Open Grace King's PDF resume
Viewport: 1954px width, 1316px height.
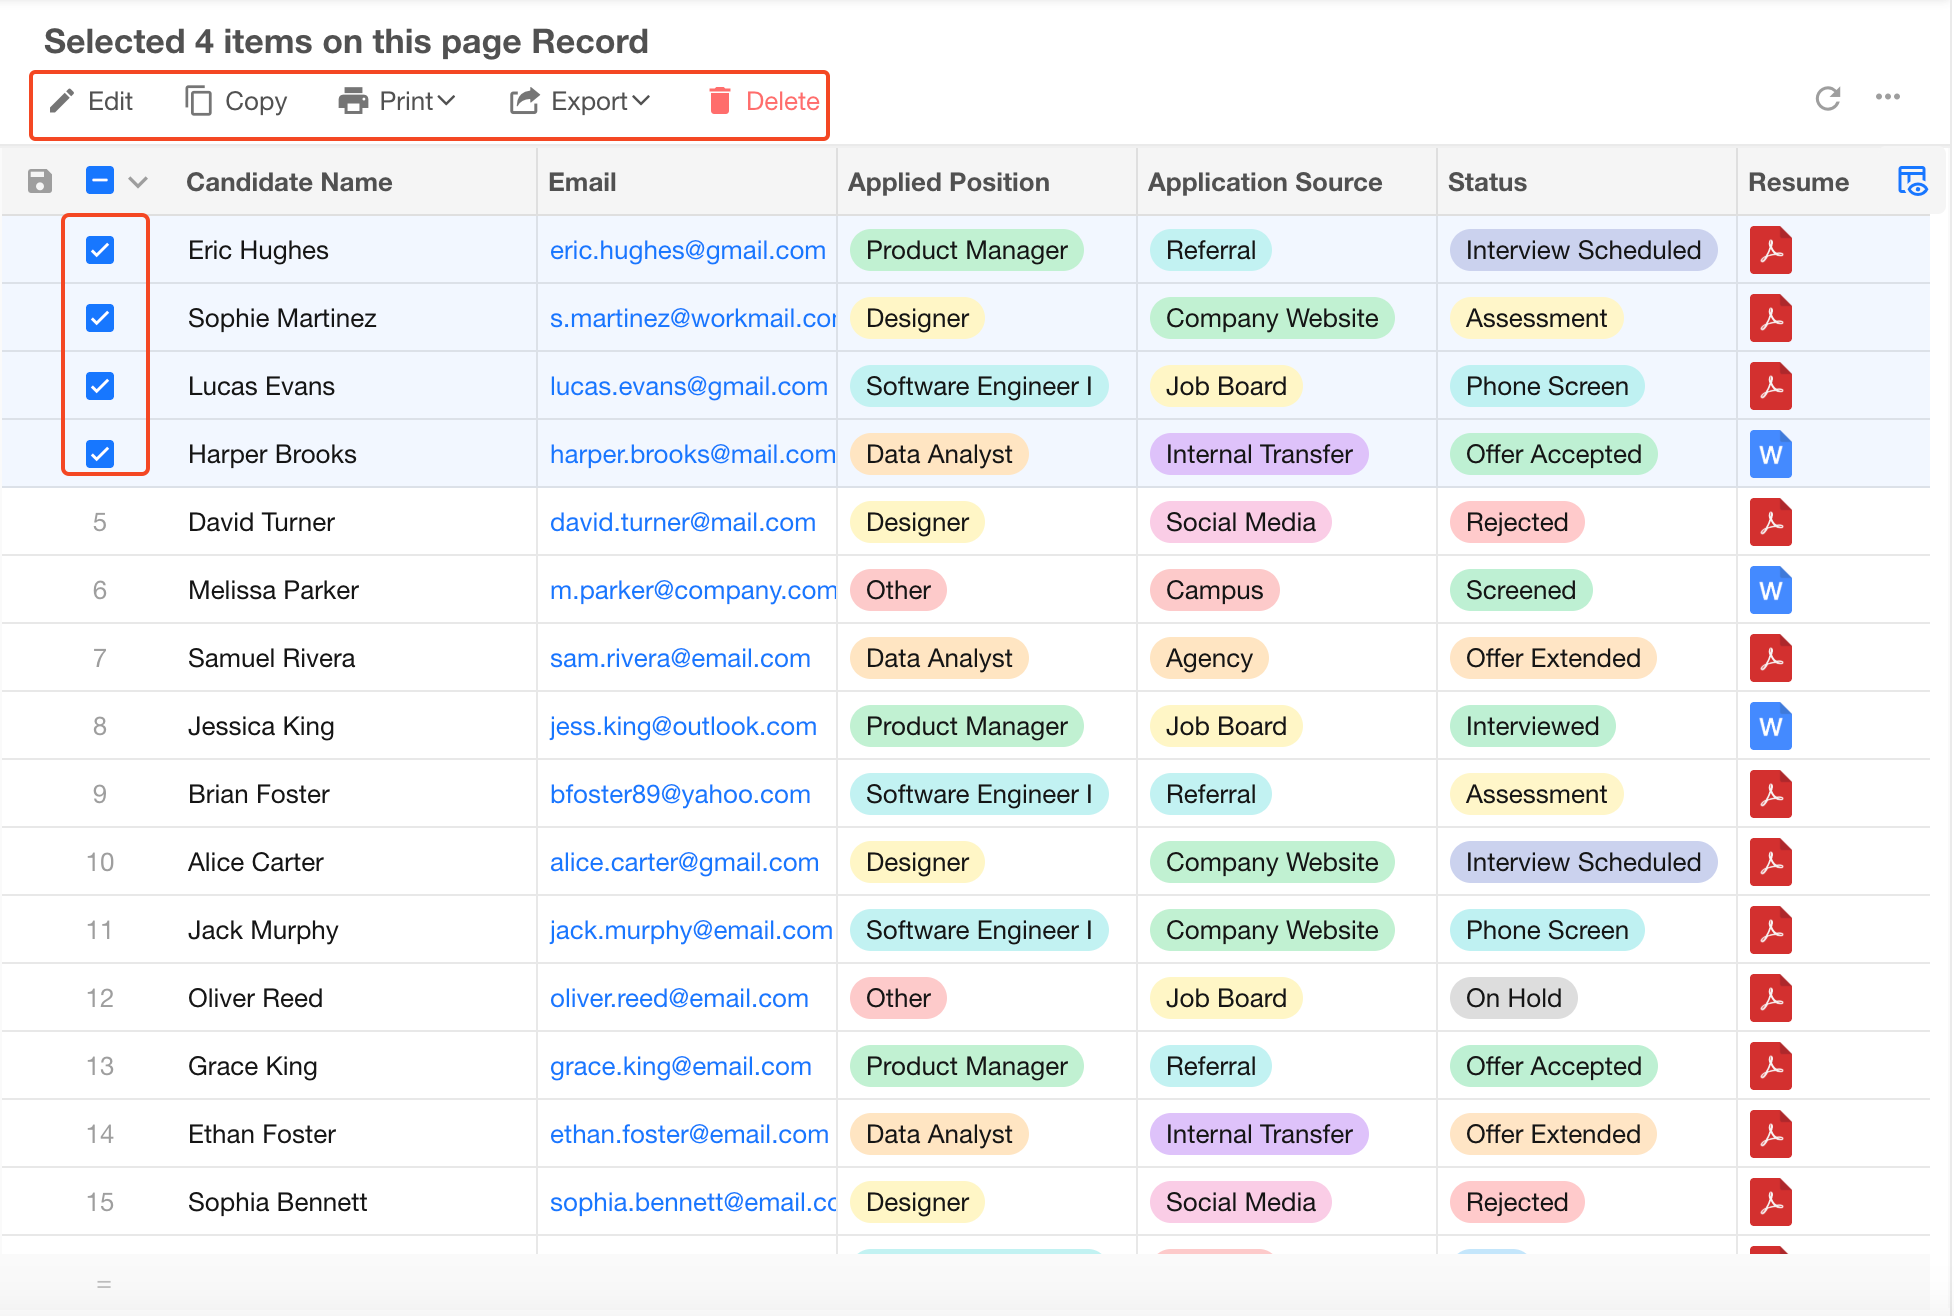(1770, 1066)
